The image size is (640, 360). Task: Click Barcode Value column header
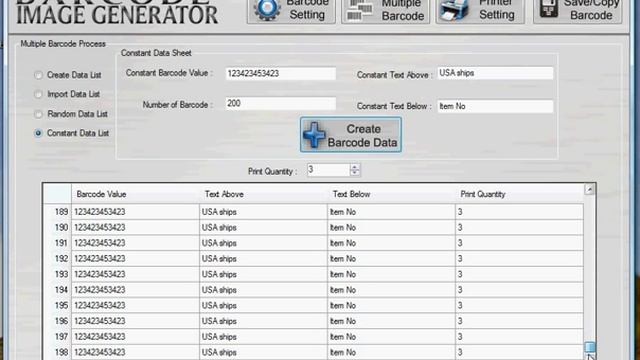136,194
